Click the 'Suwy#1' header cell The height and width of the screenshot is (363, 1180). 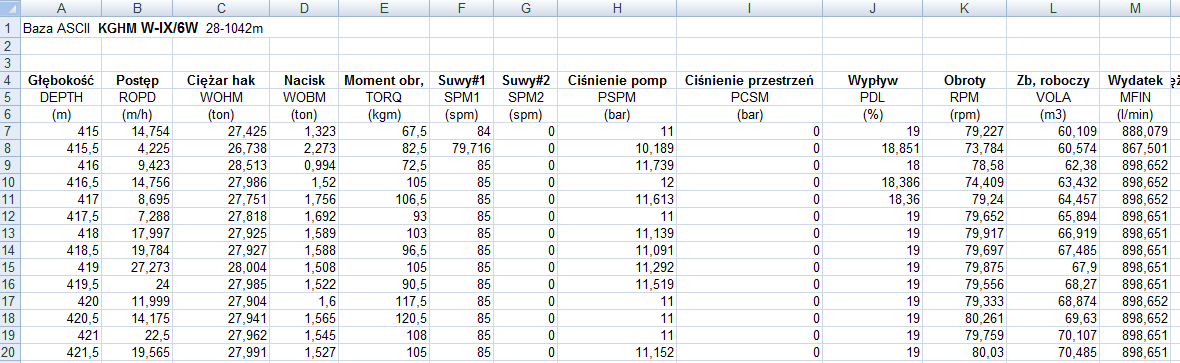[x=461, y=80]
